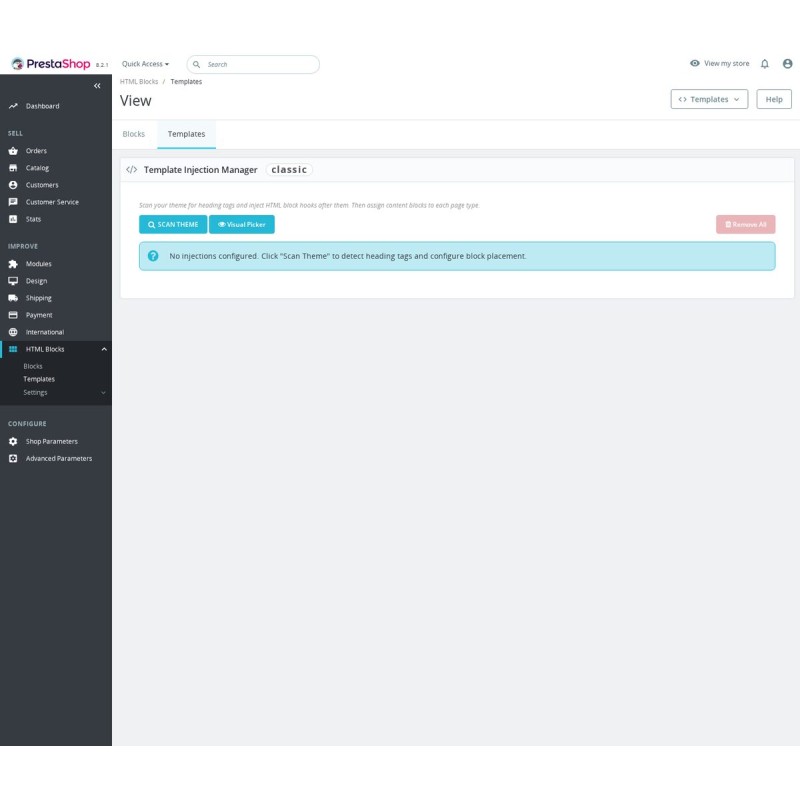Click the Help button

click(x=773, y=99)
